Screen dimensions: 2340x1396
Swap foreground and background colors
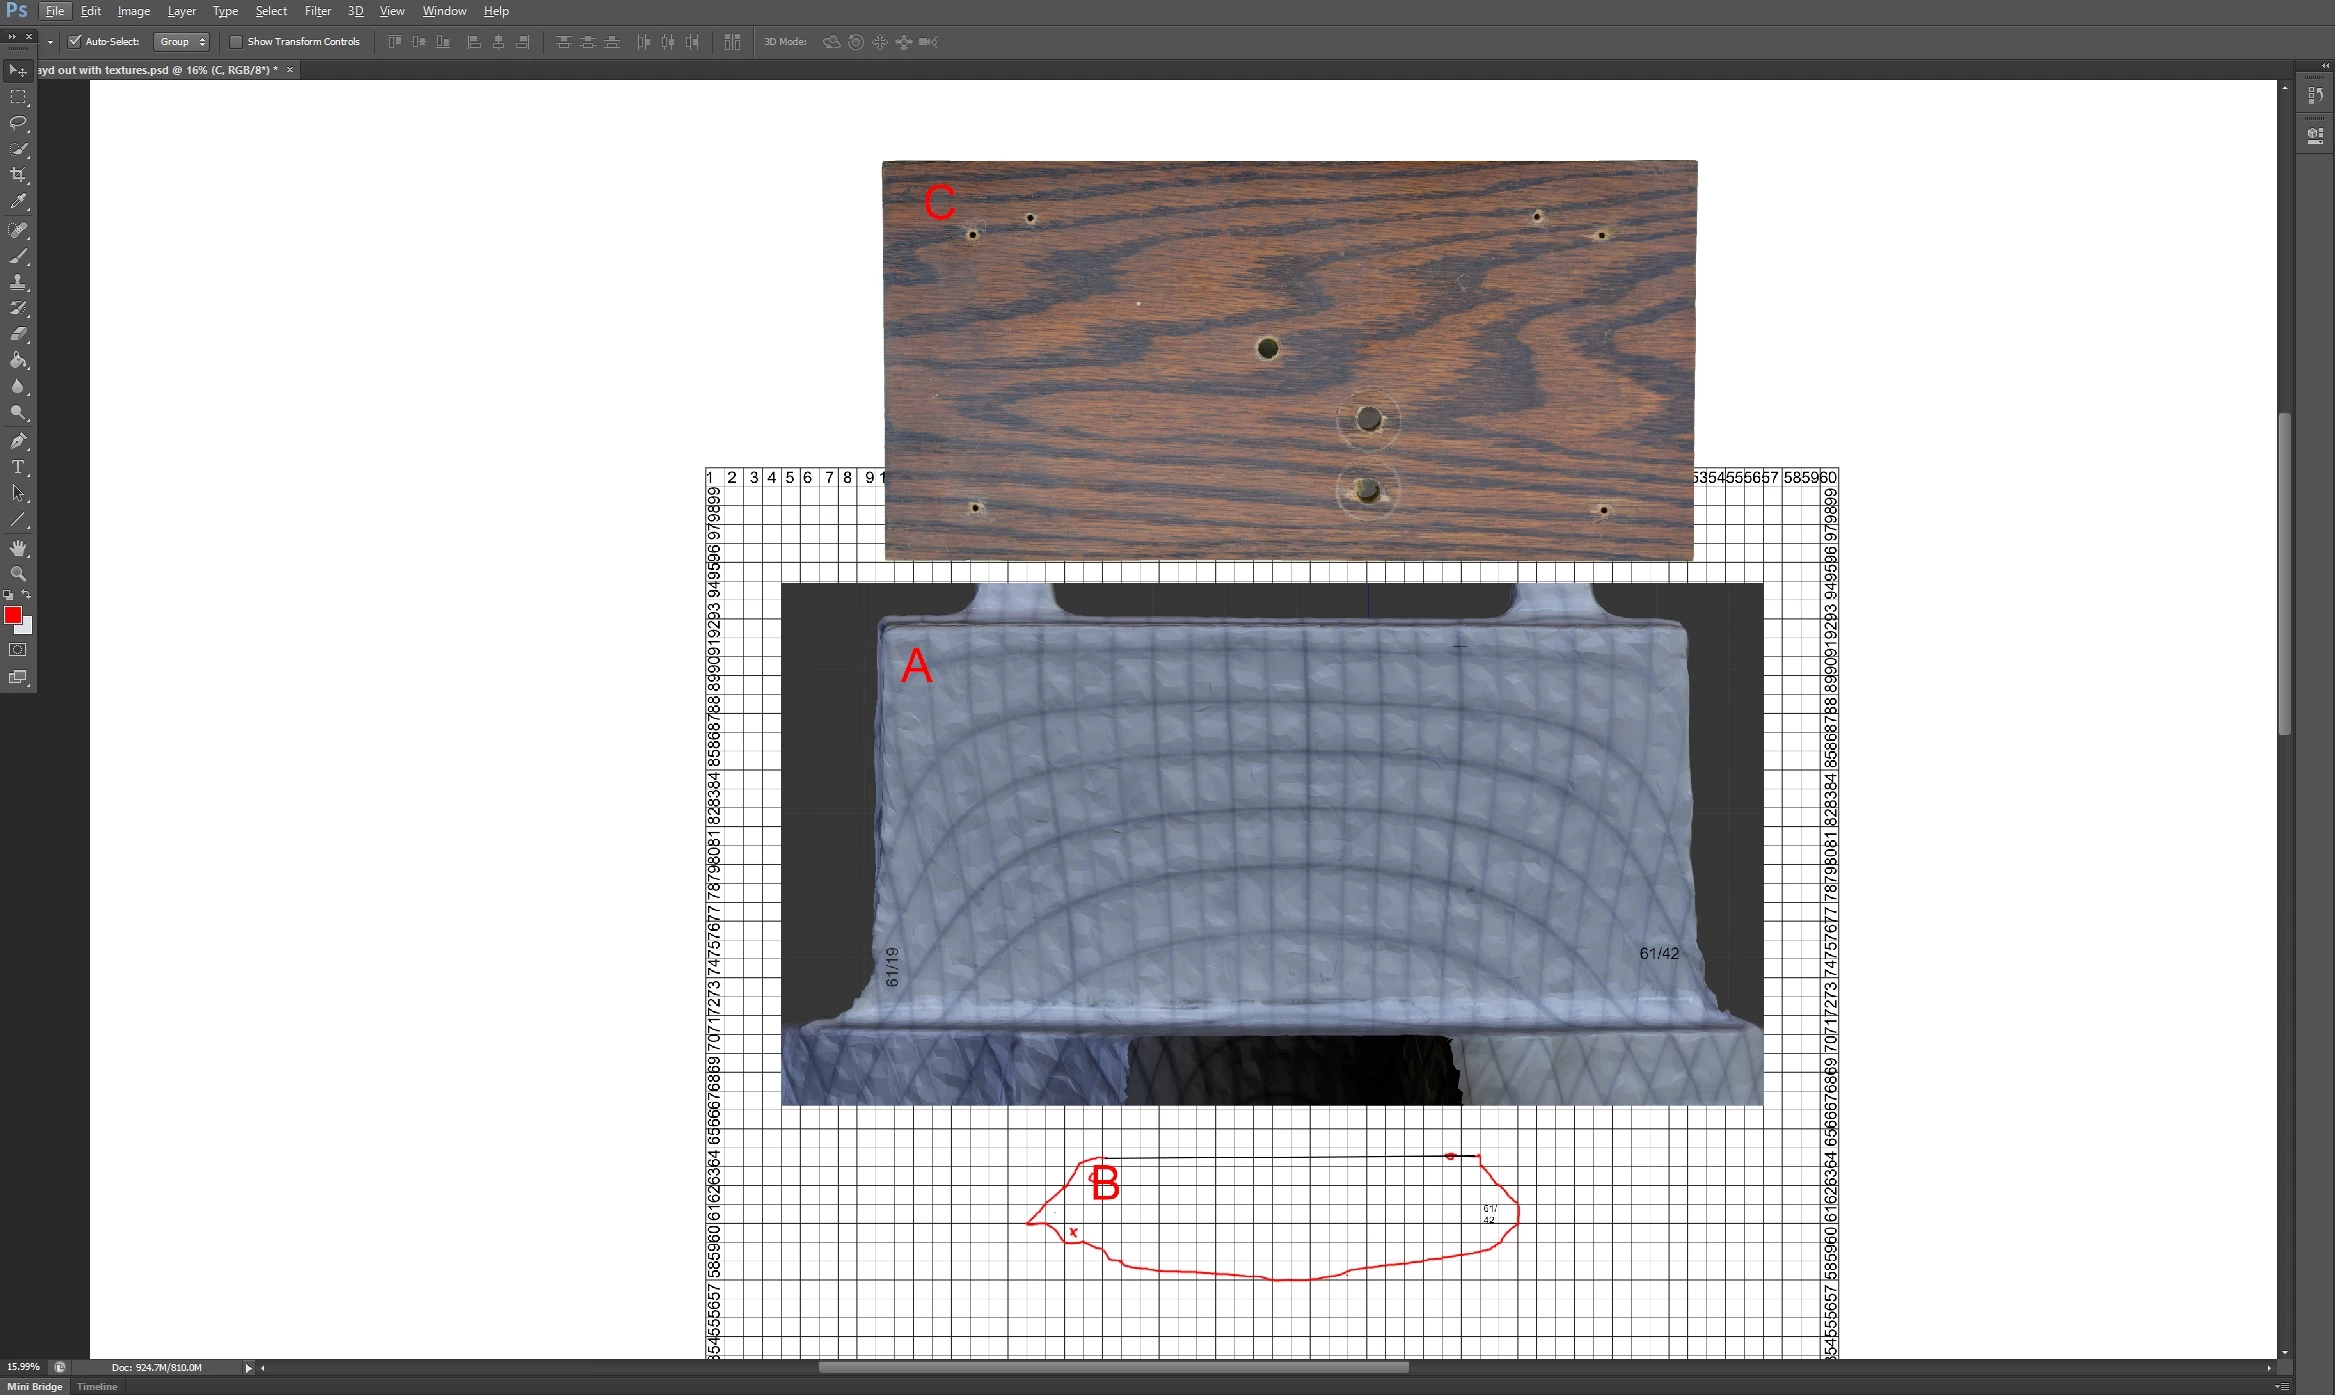(x=27, y=595)
